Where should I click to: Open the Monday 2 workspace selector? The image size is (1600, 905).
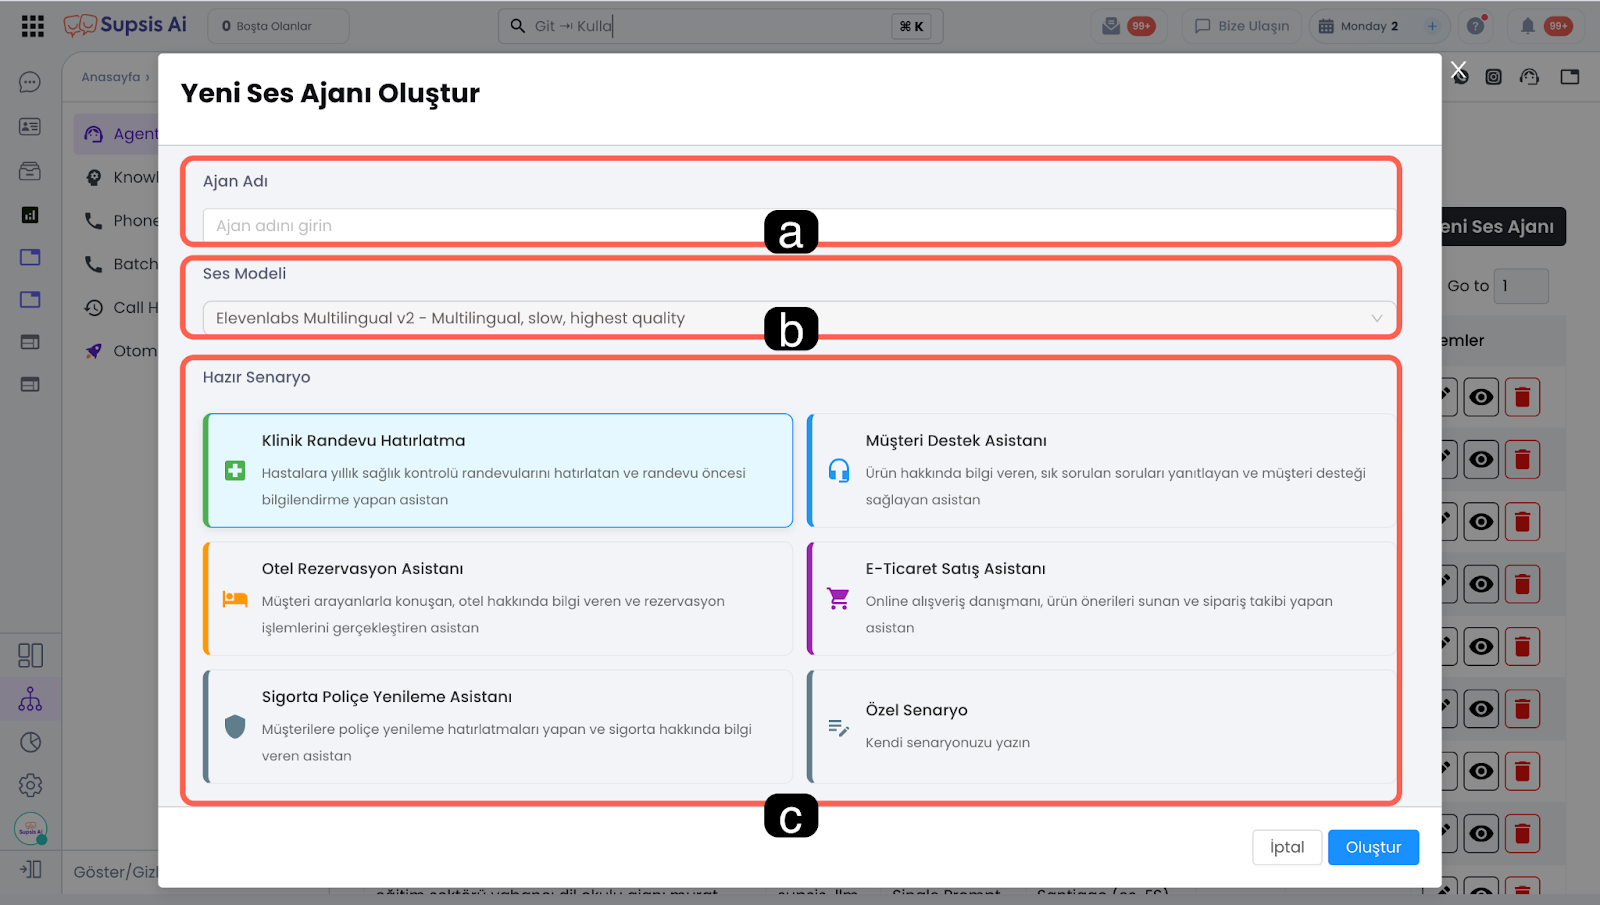pos(1368,26)
